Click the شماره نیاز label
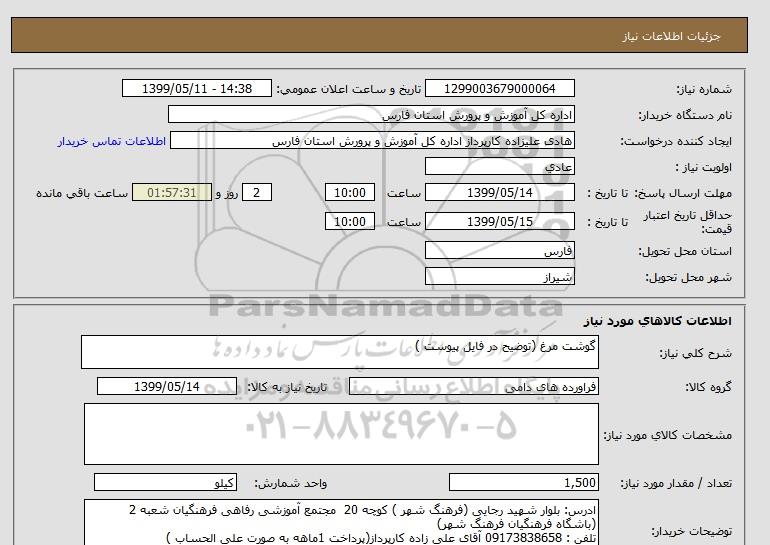This screenshot has width=770, height=545. (x=704, y=89)
